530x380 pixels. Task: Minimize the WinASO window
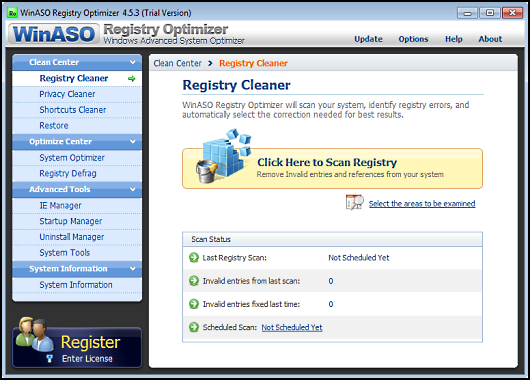coord(467,13)
